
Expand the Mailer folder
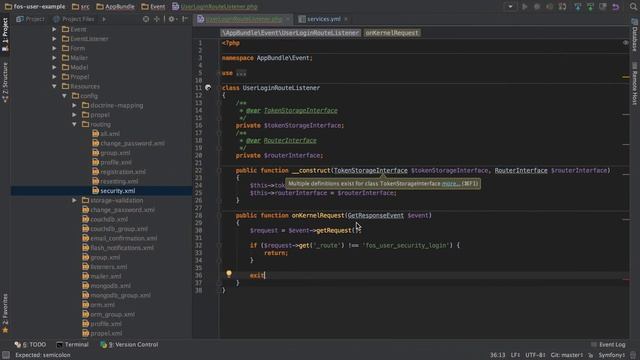54,58
